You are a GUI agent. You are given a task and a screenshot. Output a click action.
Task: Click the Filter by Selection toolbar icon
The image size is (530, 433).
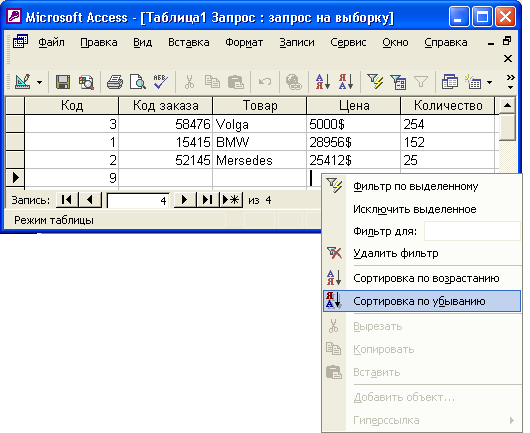point(375,82)
